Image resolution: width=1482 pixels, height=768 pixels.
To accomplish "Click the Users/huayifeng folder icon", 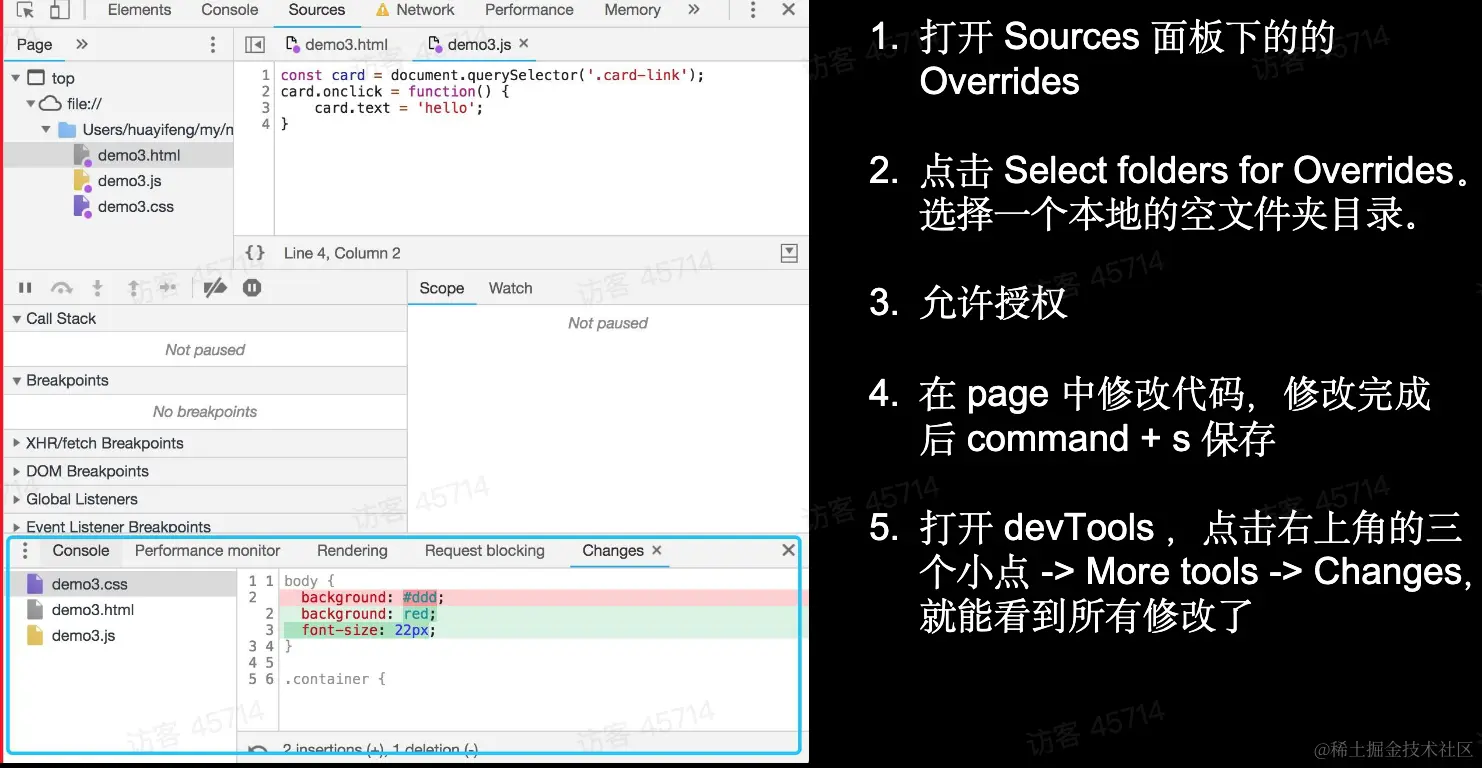I will coord(67,130).
